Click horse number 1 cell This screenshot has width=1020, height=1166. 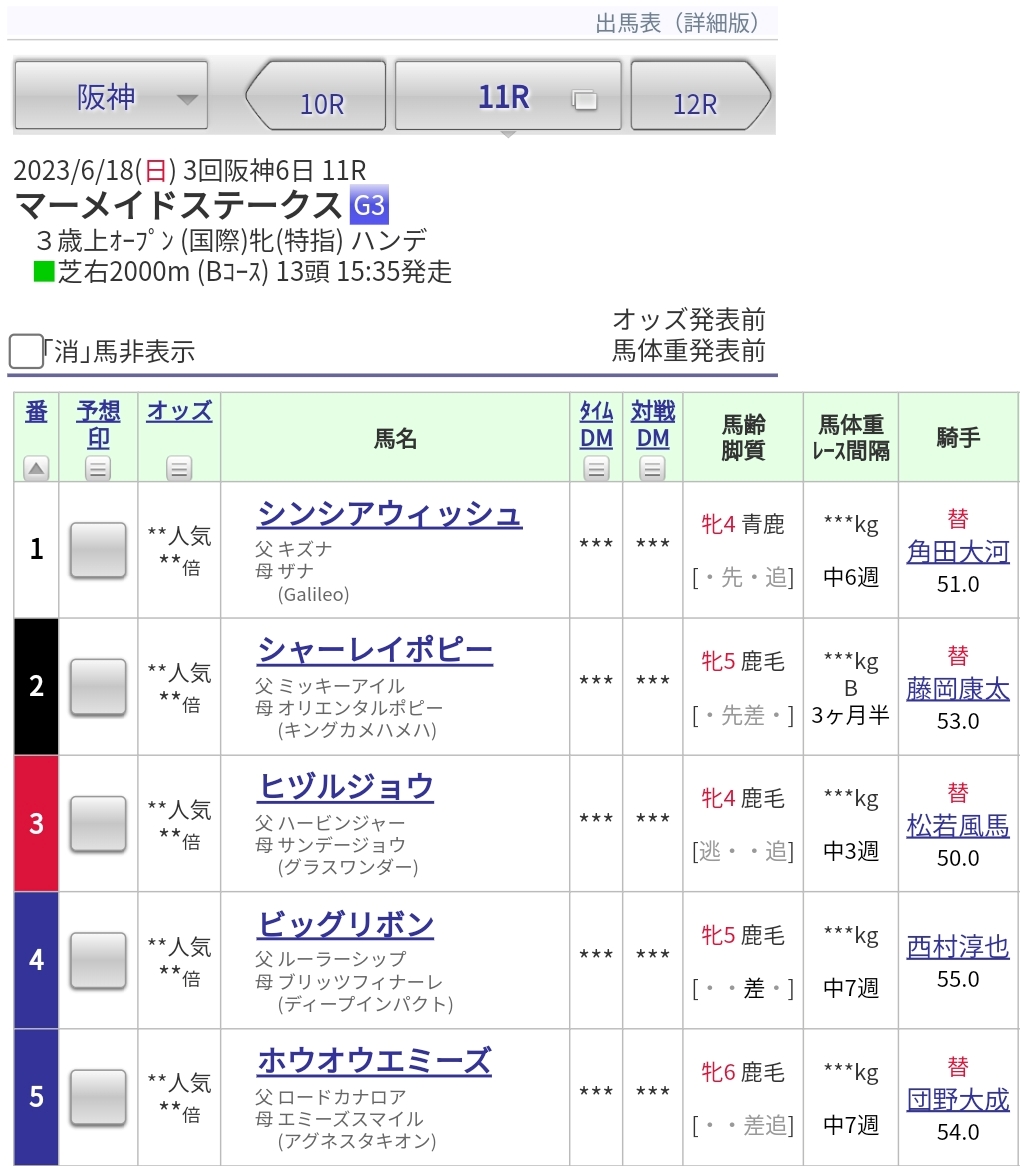click(36, 550)
